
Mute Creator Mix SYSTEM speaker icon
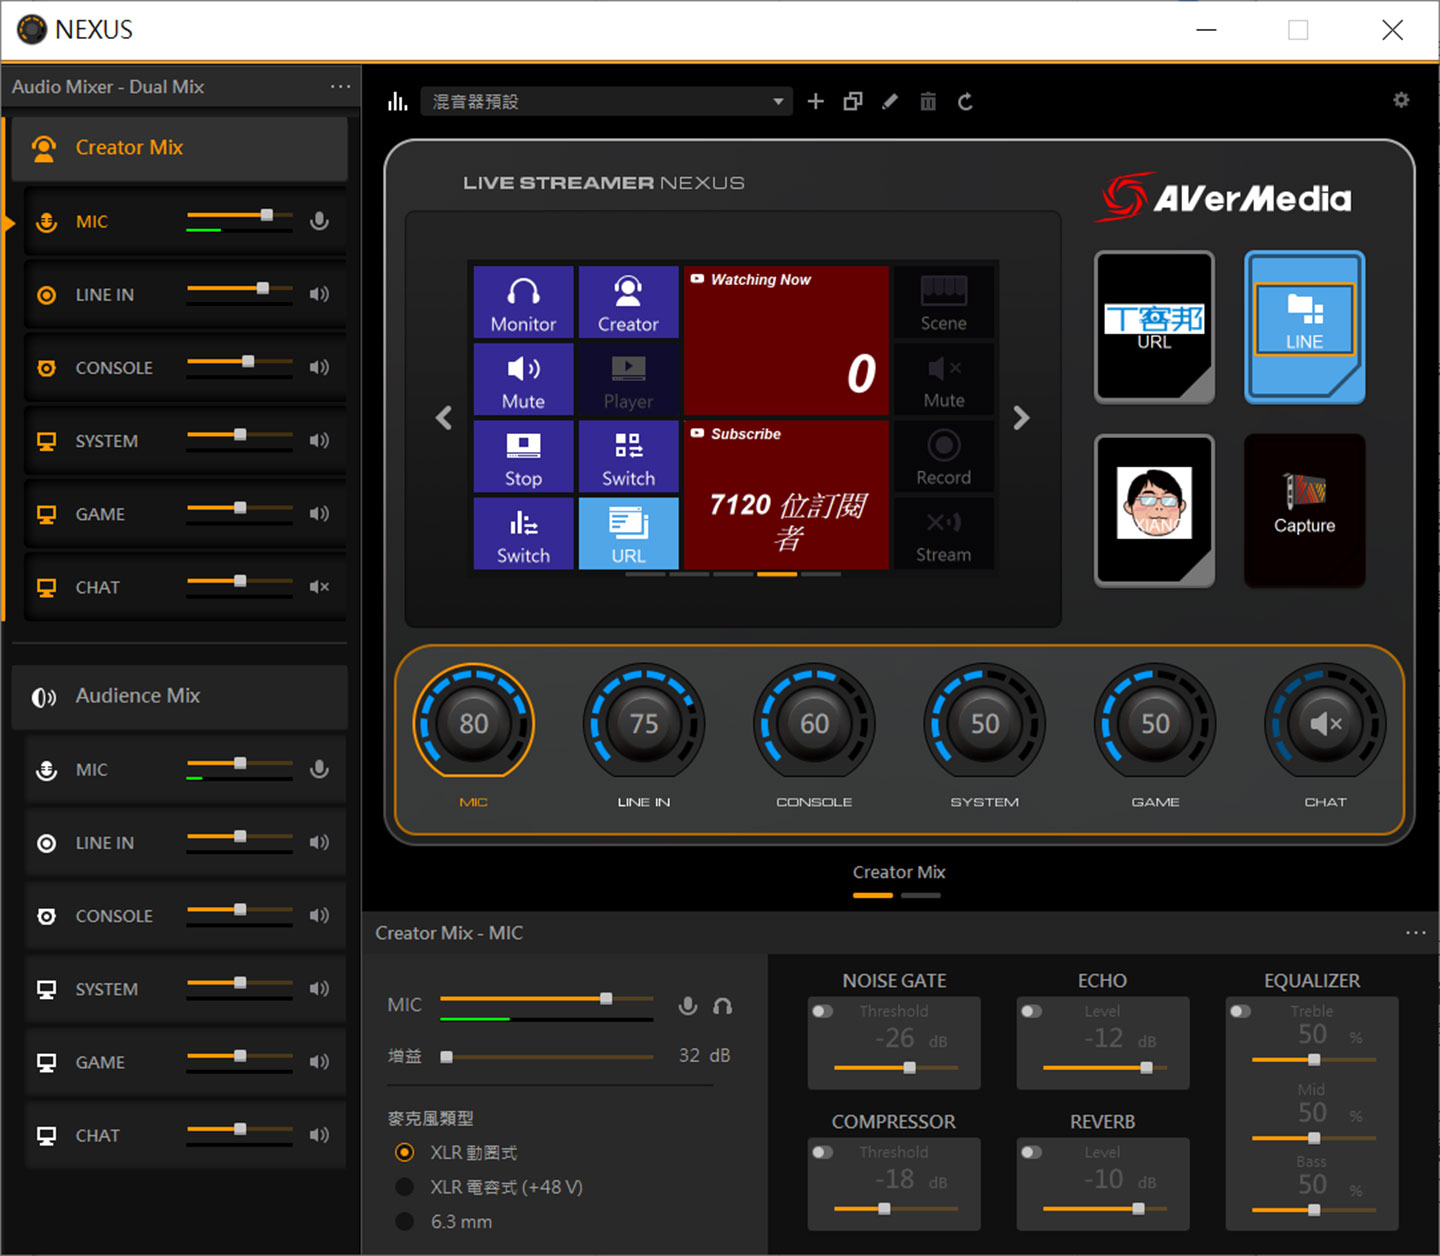tap(319, 440)
